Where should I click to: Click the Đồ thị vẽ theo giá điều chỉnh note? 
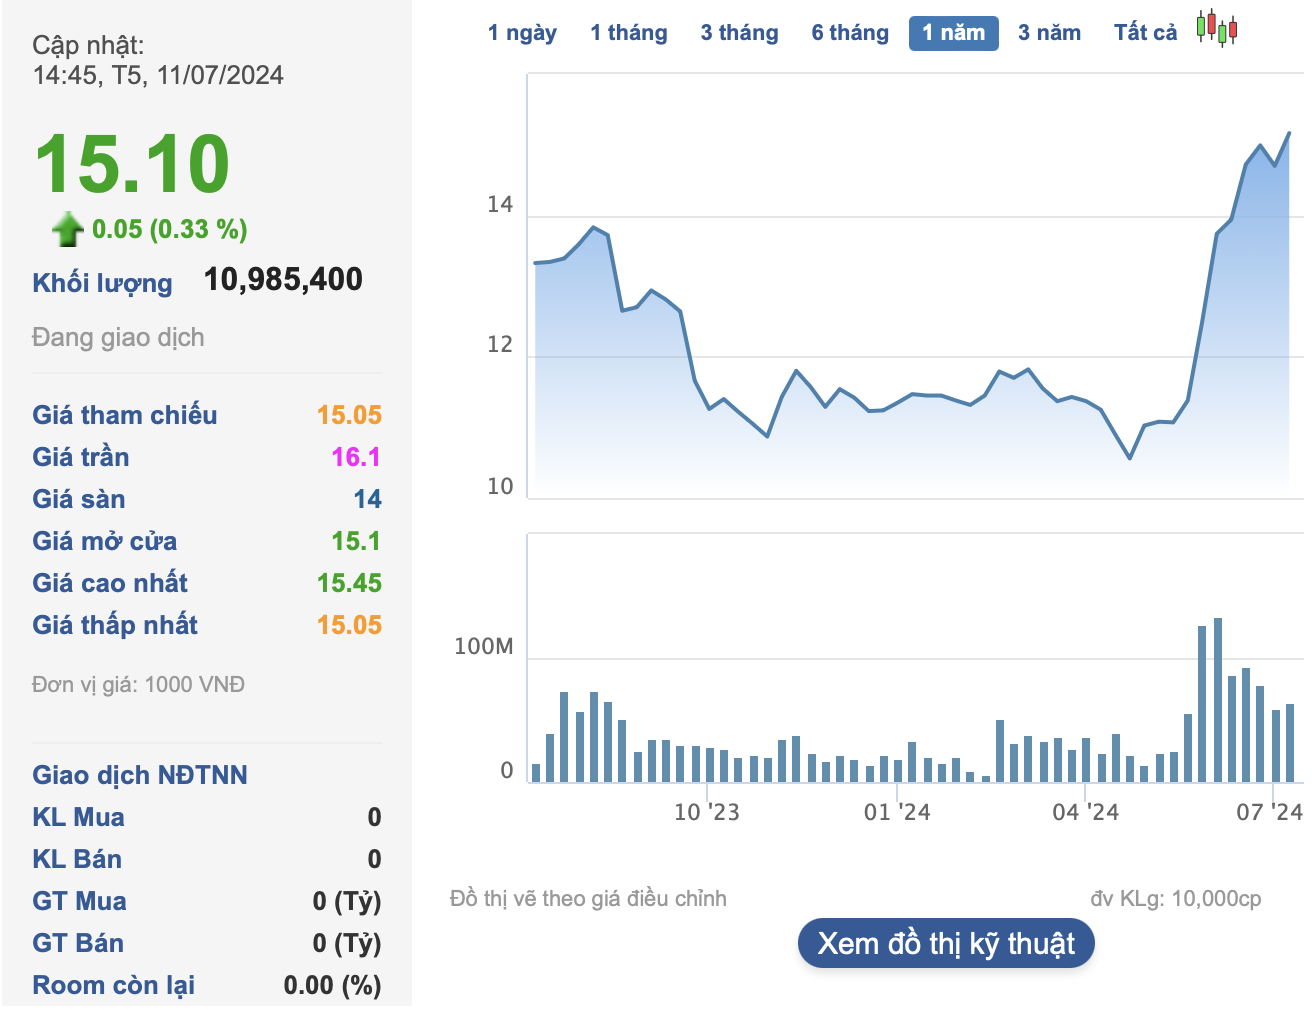tap(588, 898)
